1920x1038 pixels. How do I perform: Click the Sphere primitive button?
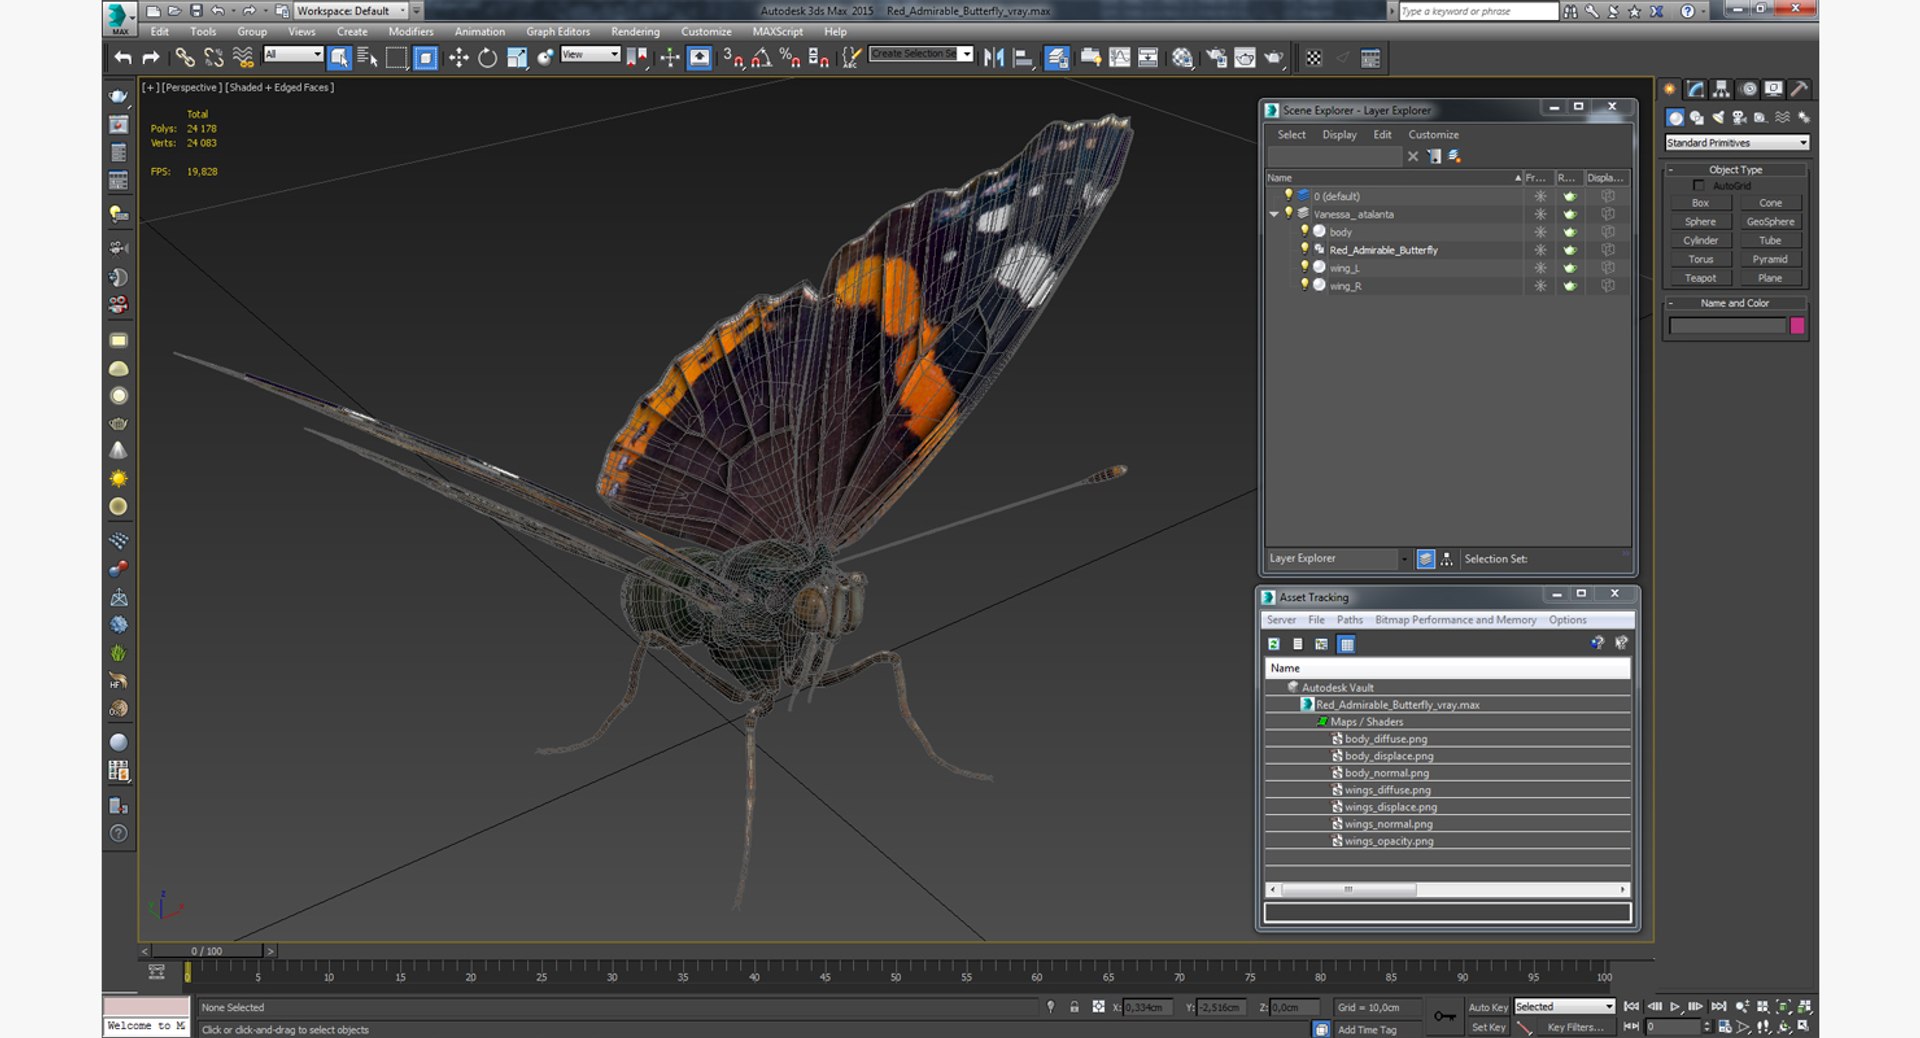1700,222
